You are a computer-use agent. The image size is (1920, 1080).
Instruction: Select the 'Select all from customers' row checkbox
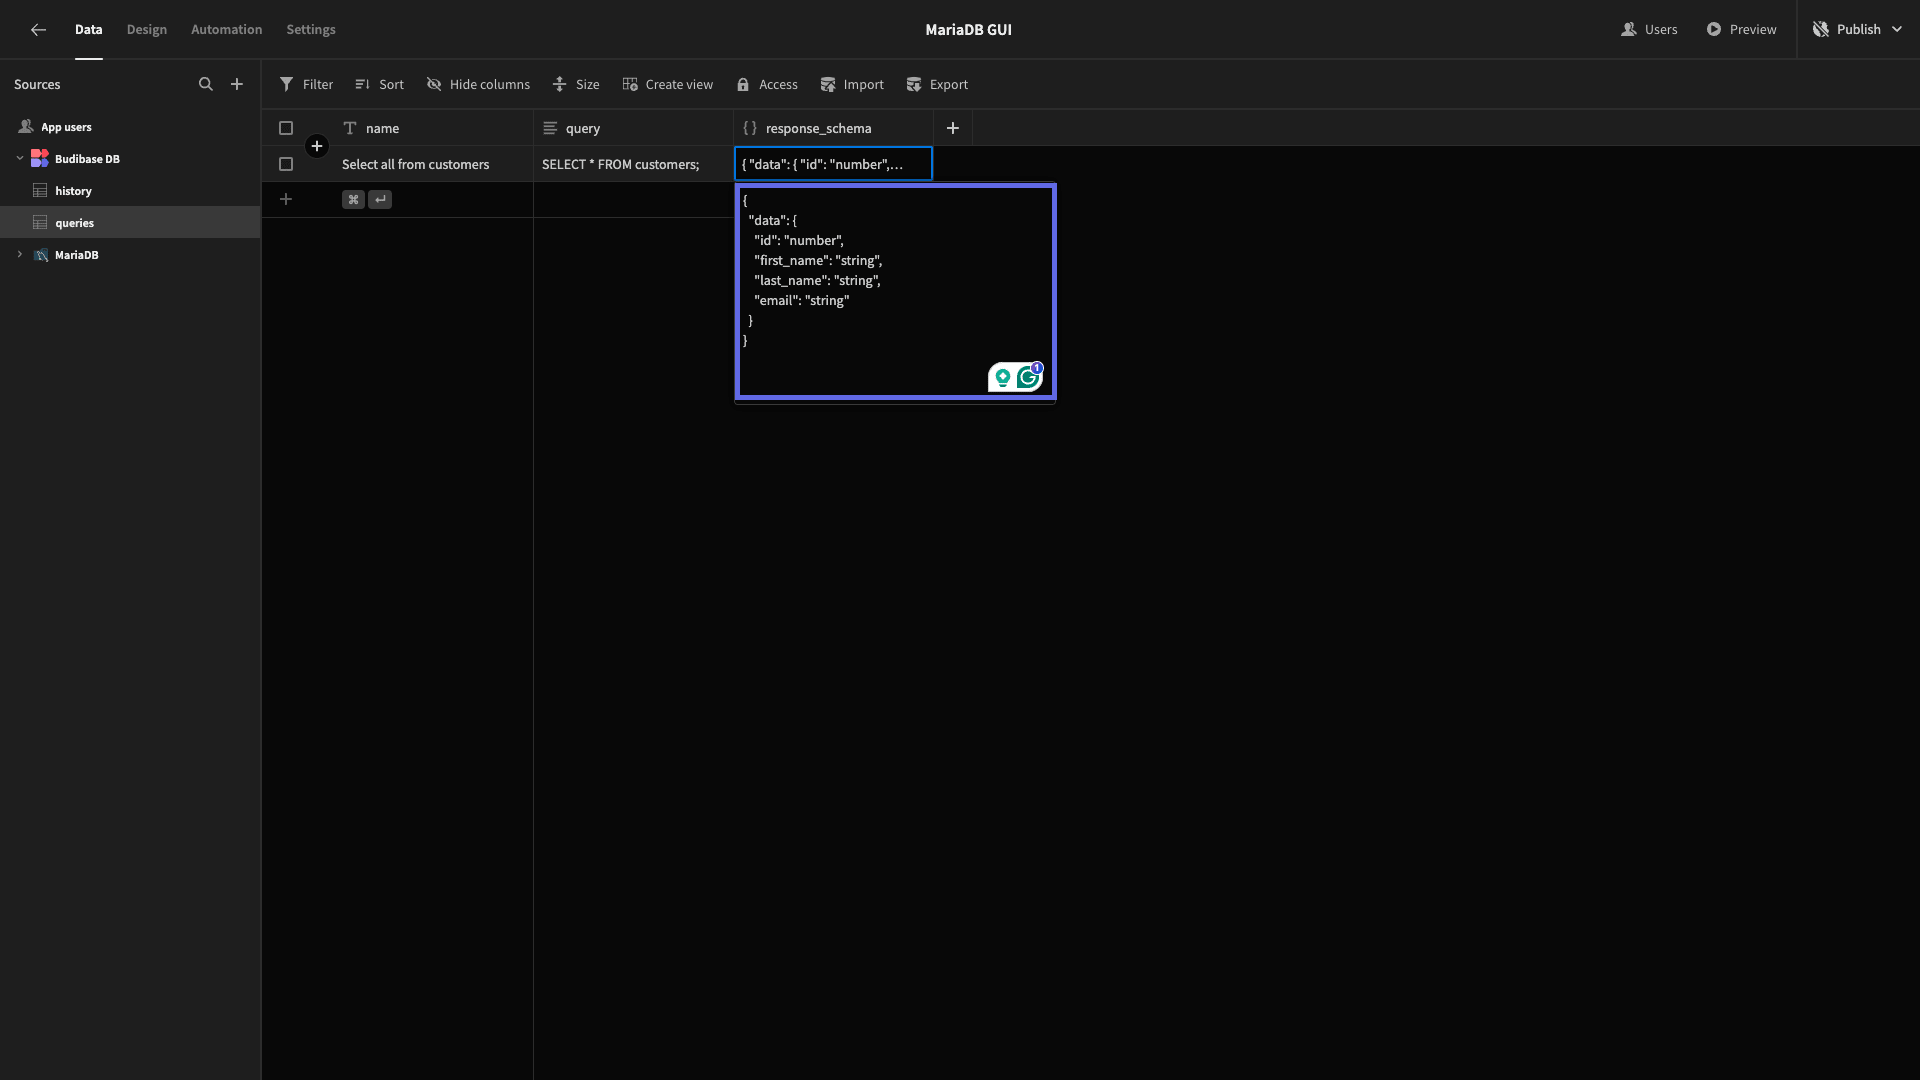(x=286, y=164)
